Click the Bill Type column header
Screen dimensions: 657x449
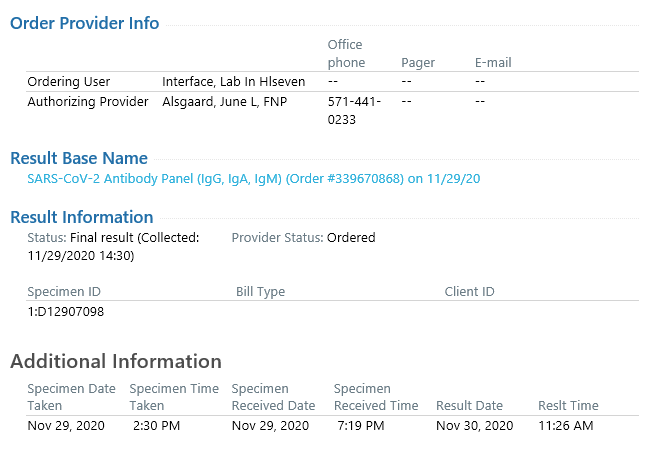[260, 292]
